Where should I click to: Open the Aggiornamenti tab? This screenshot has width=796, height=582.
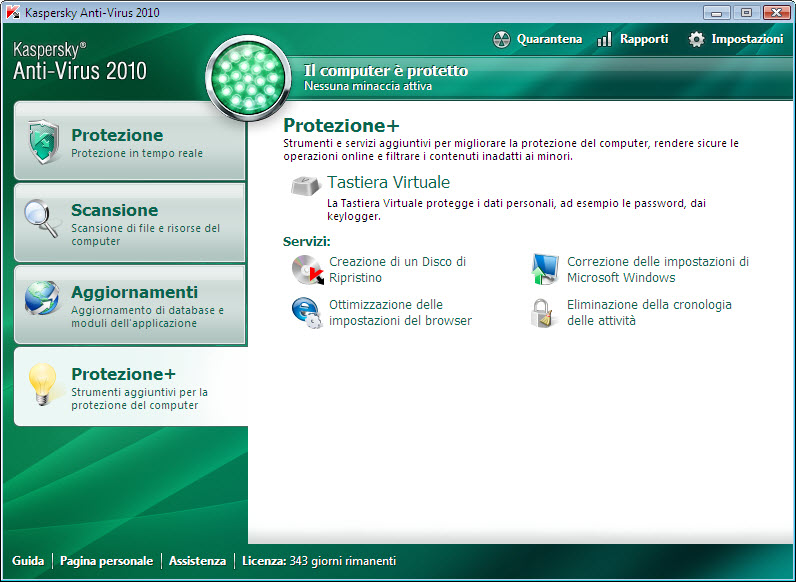pos(129,304)
